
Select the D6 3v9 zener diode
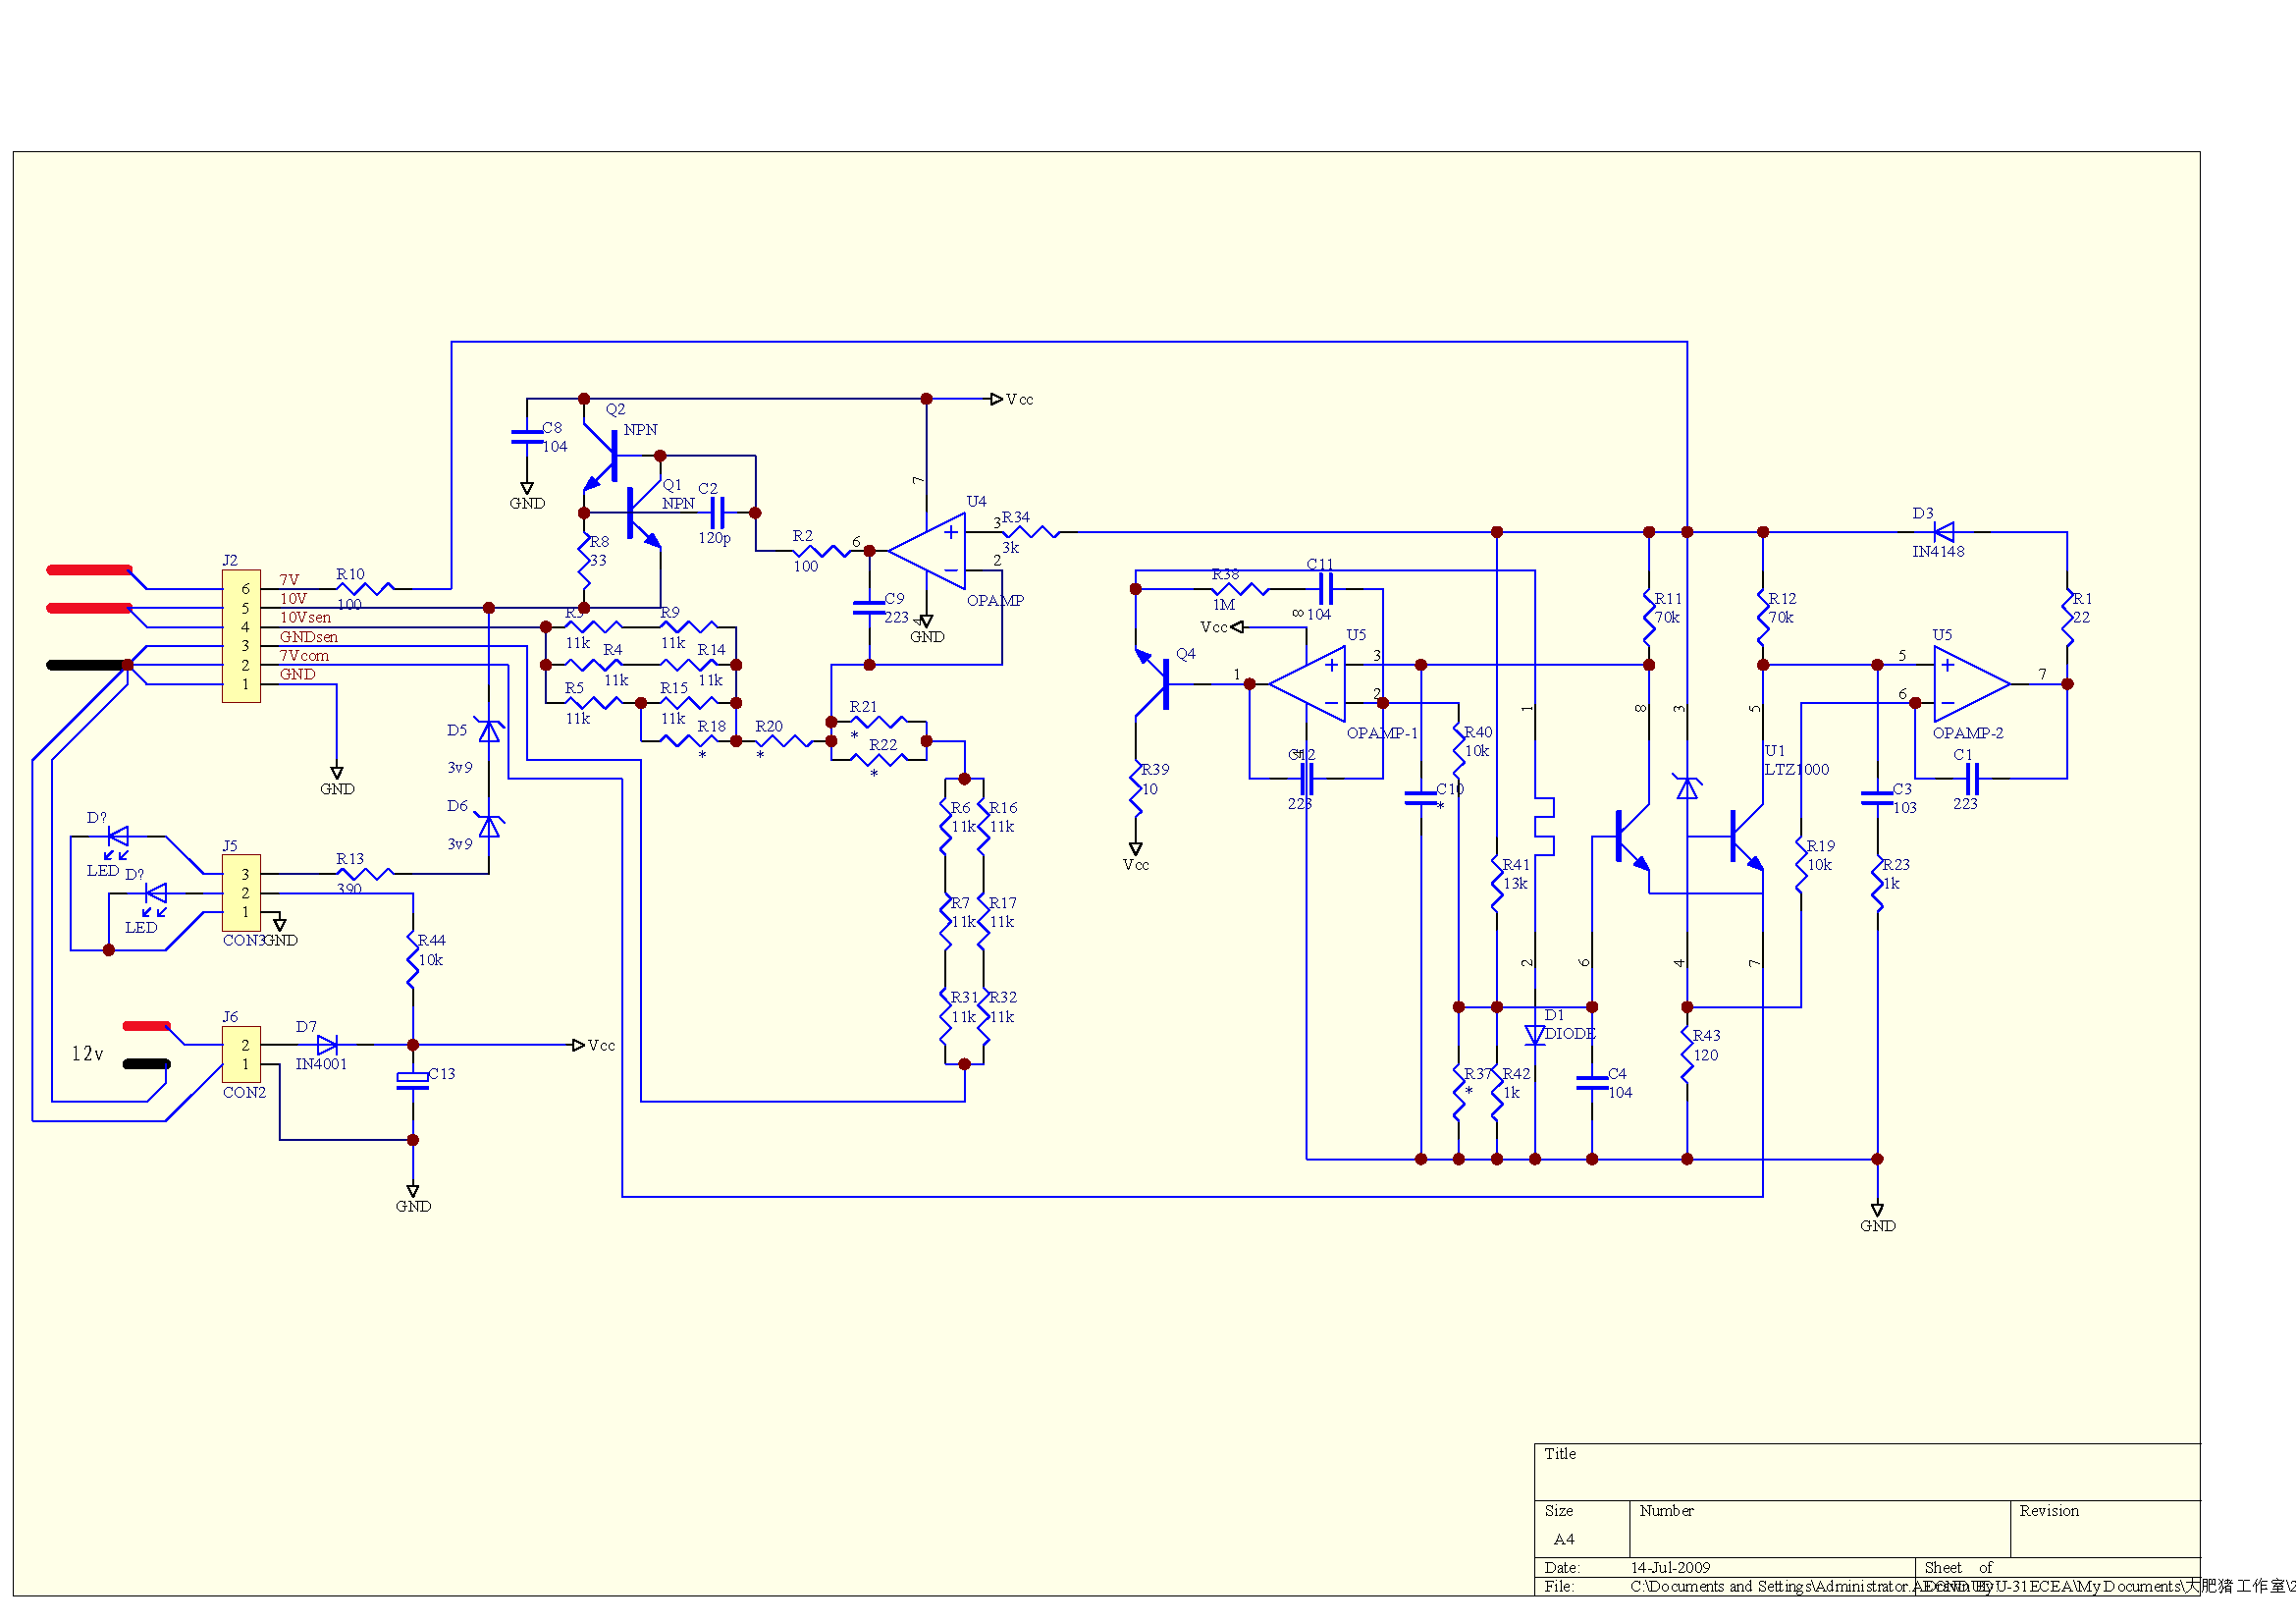click(489, 827)
